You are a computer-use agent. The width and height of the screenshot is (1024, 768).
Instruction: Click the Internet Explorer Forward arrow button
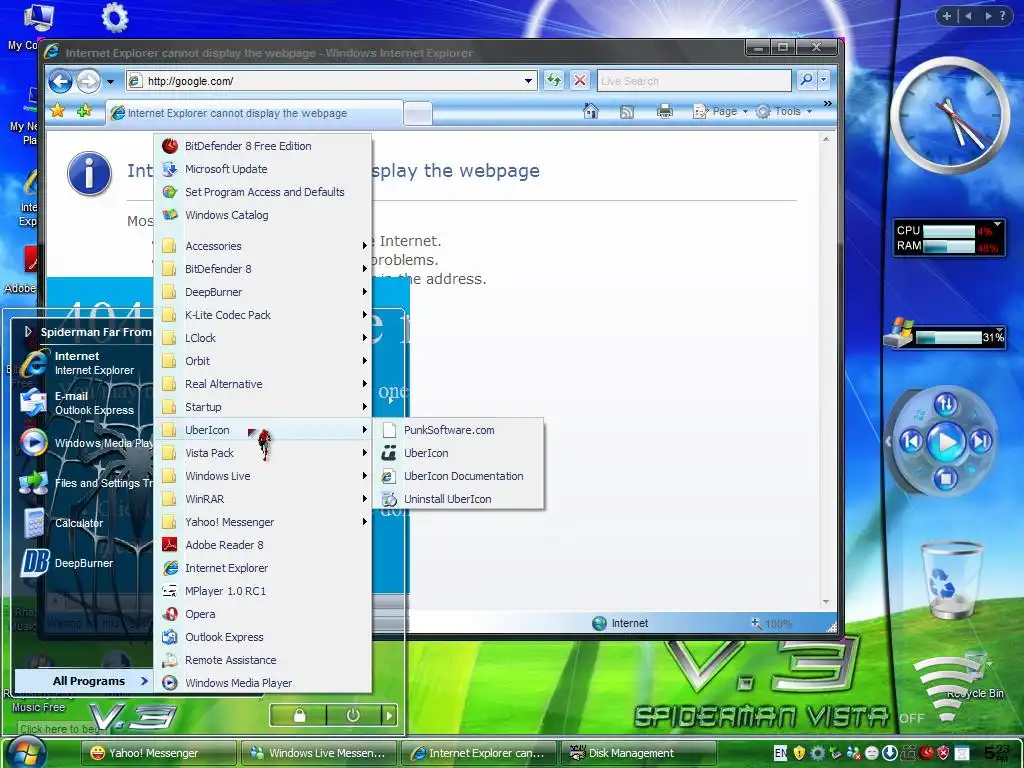(89, 82)
